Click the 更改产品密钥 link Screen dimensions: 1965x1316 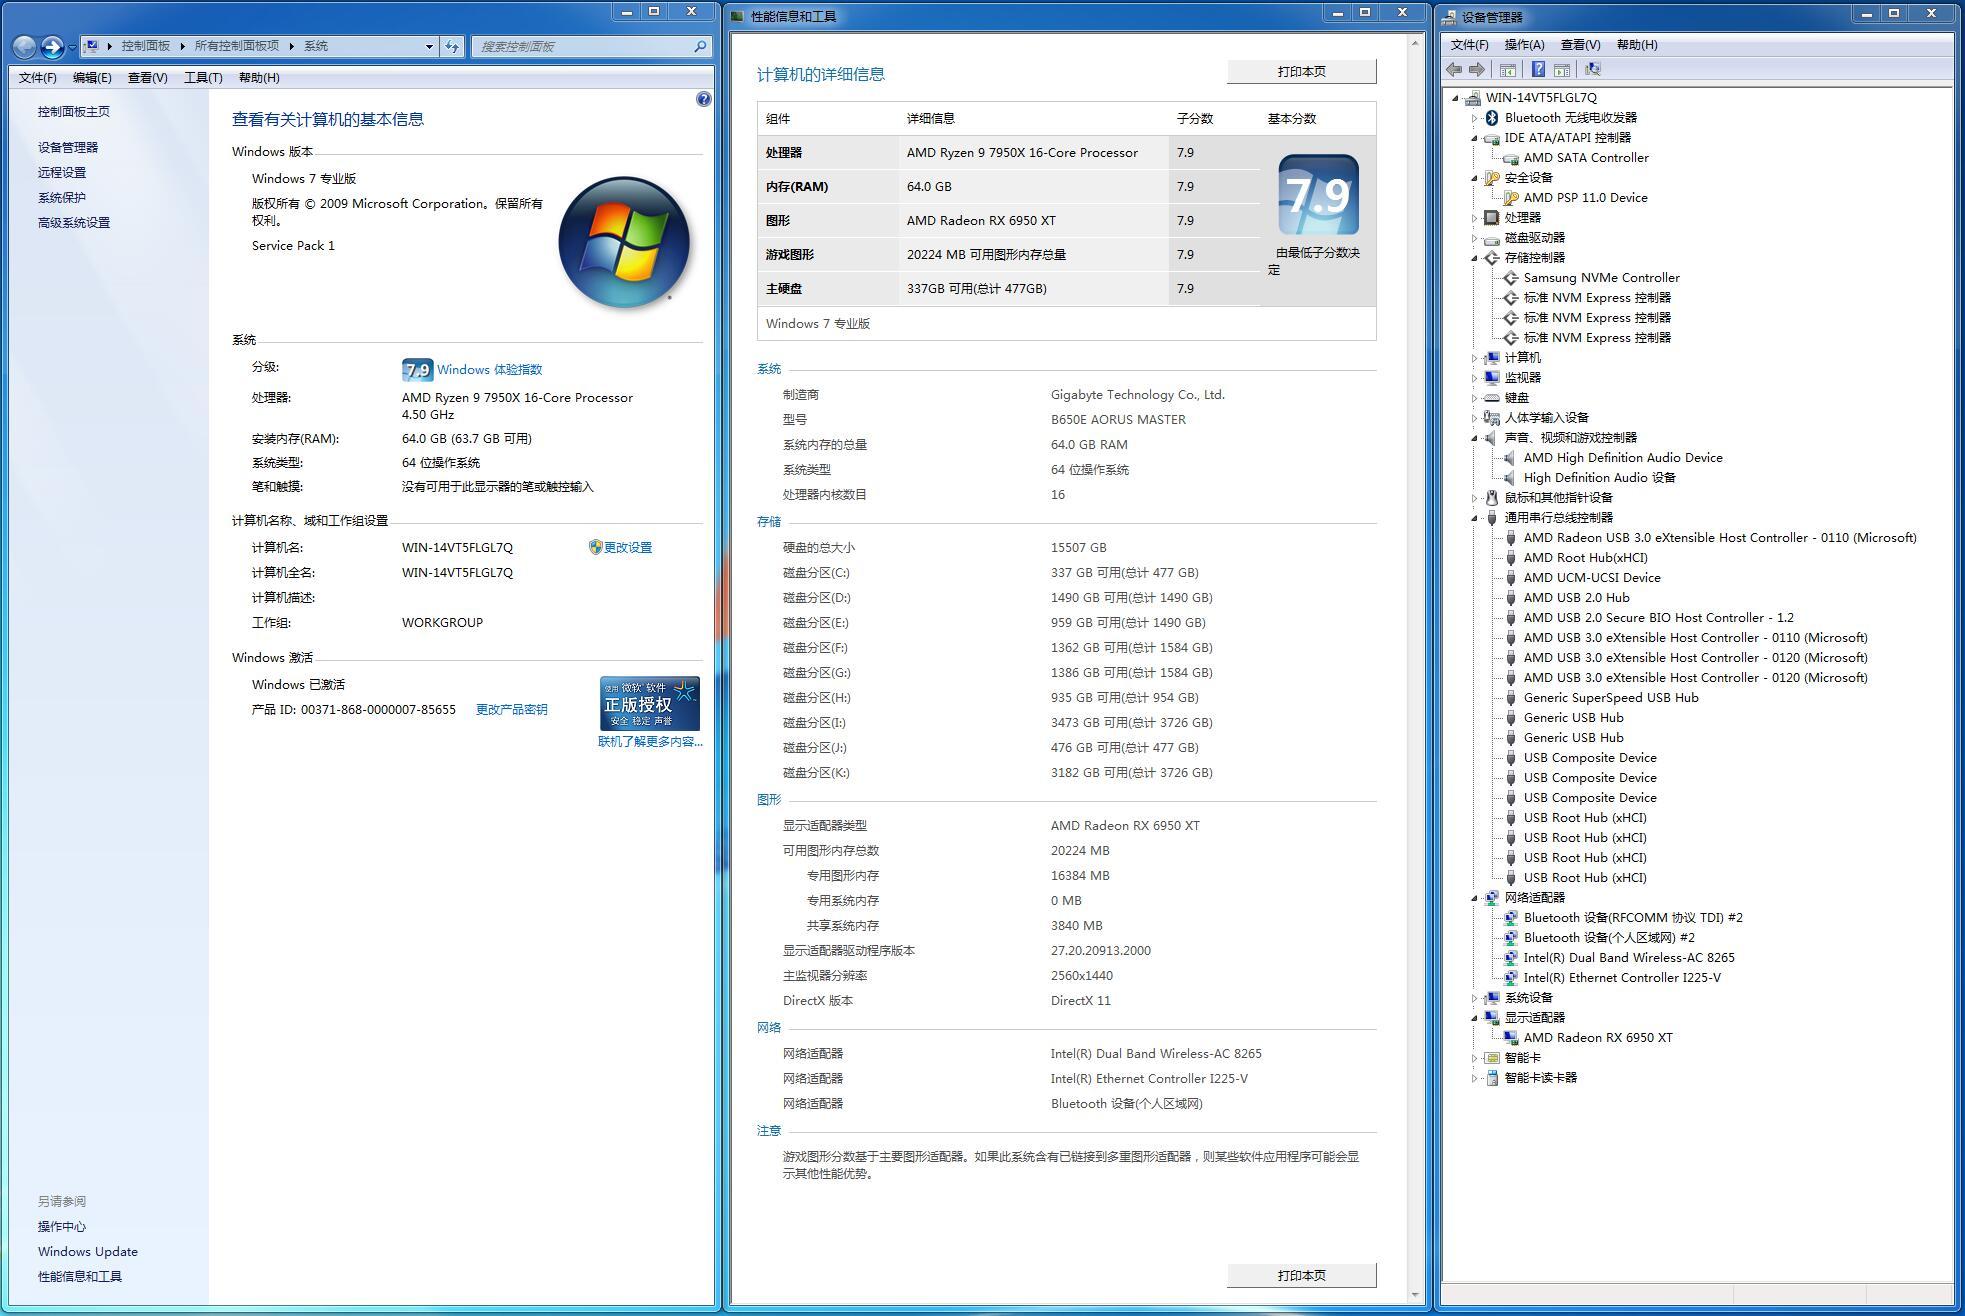pos(511,710)
